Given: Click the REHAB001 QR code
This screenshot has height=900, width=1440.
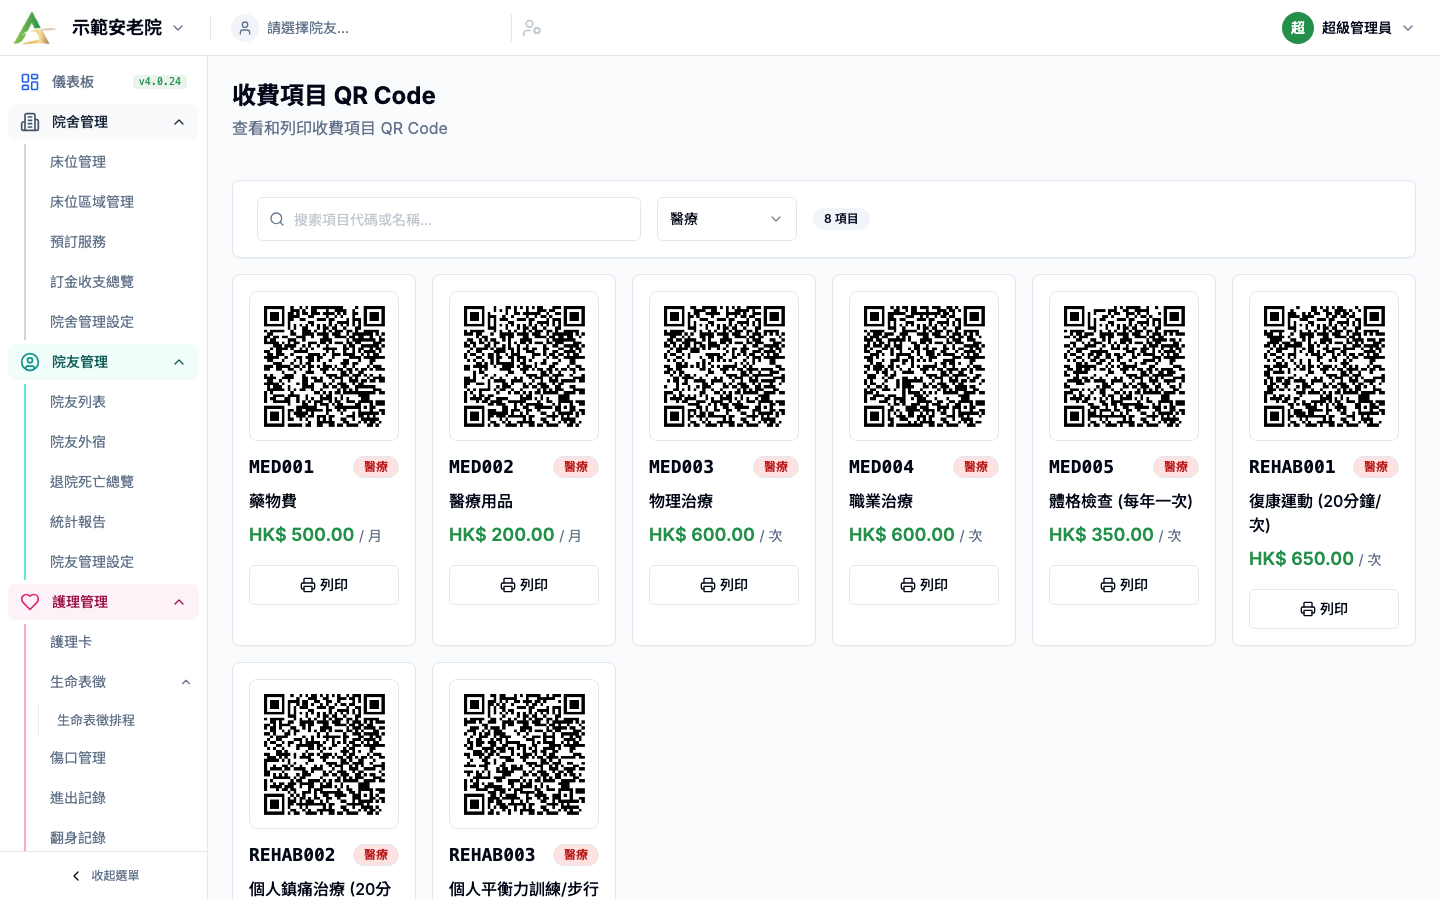Looking at the screenshot, I should [1324, 366].
